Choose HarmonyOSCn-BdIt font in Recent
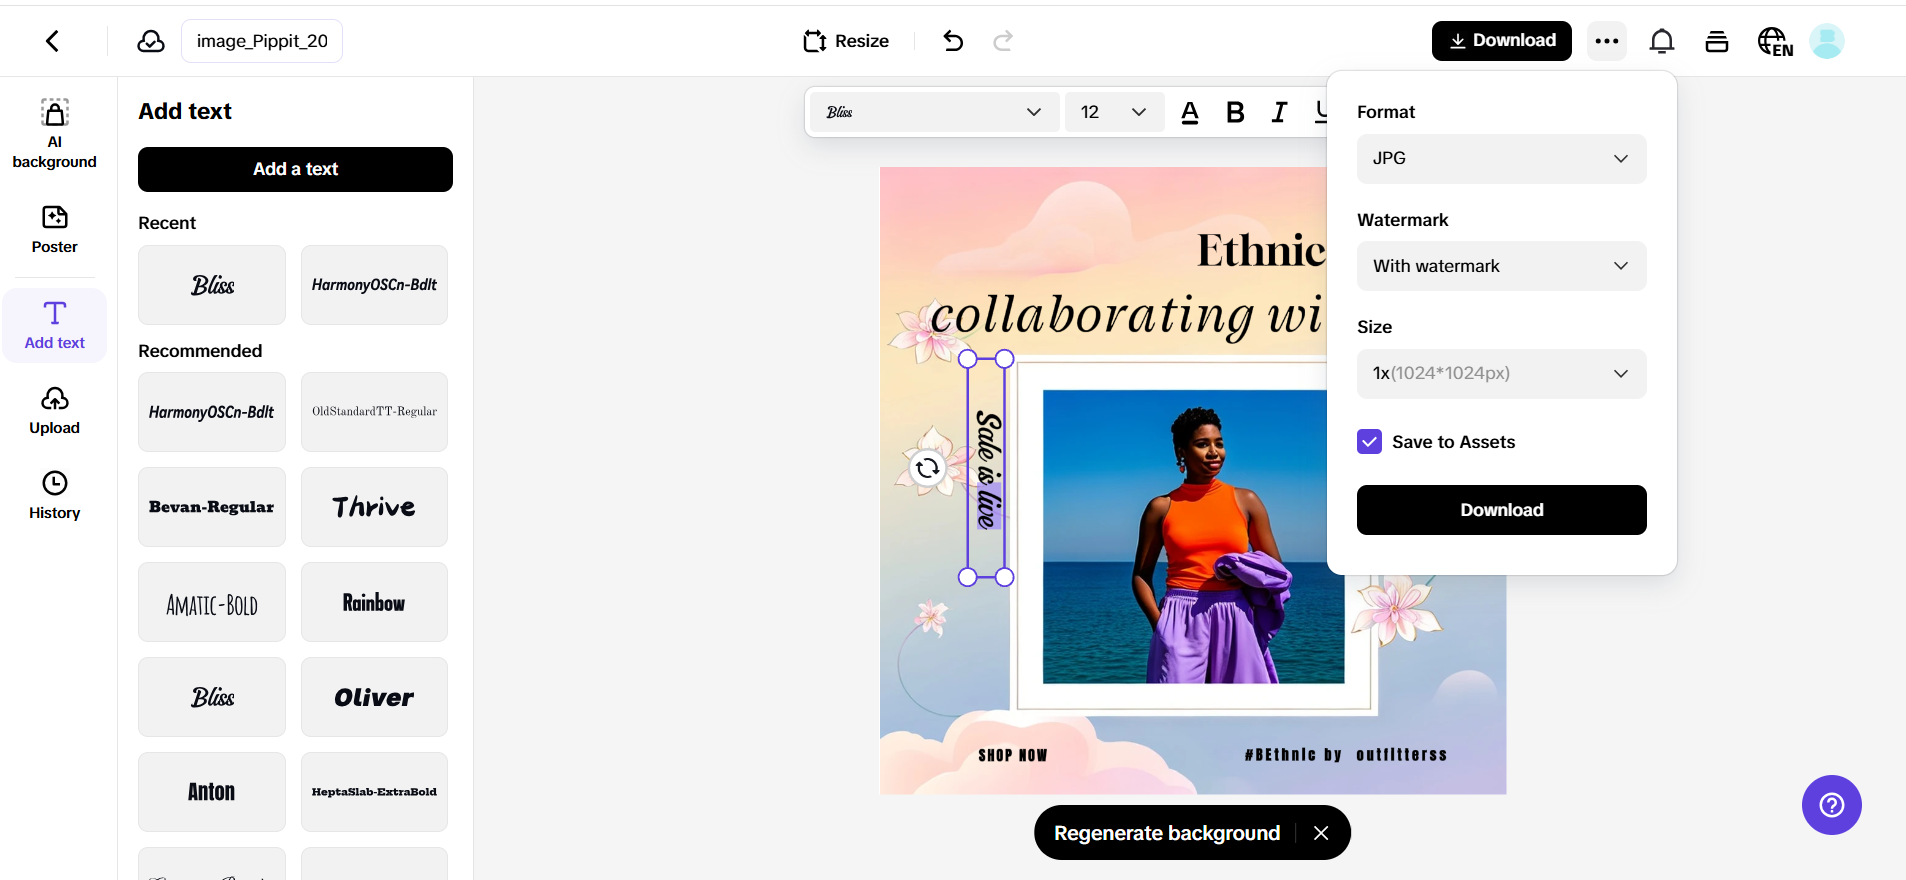Screen dimensions: 1906x880 pyautogui.click(x=374, y=285)
